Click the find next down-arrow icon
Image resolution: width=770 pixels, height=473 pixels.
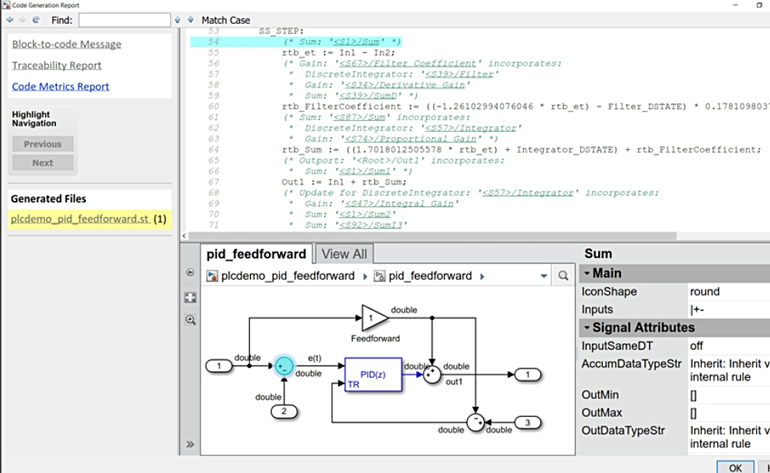pyautogui.click(x=189, y=20)
